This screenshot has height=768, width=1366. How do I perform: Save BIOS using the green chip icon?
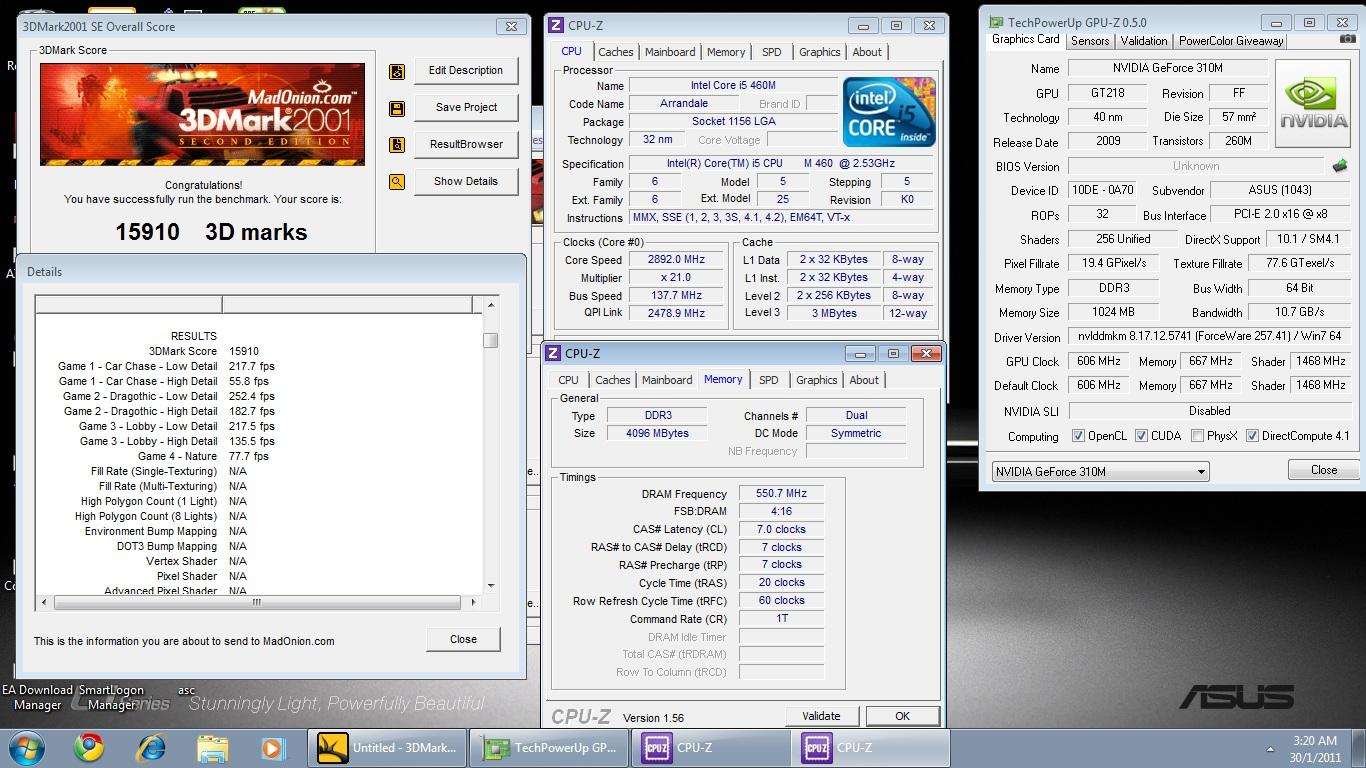[x=1340, y=166]
